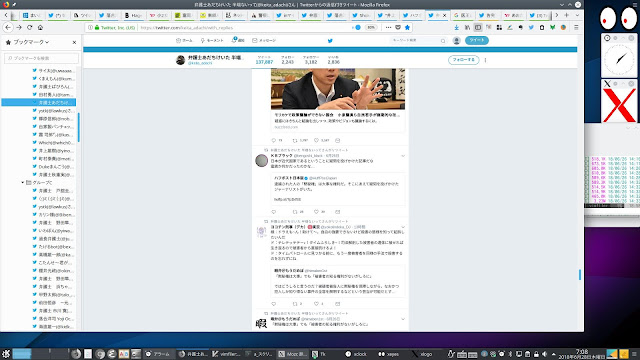
Task: Reload the current Twitter page
Action: (x=29, y=27)
